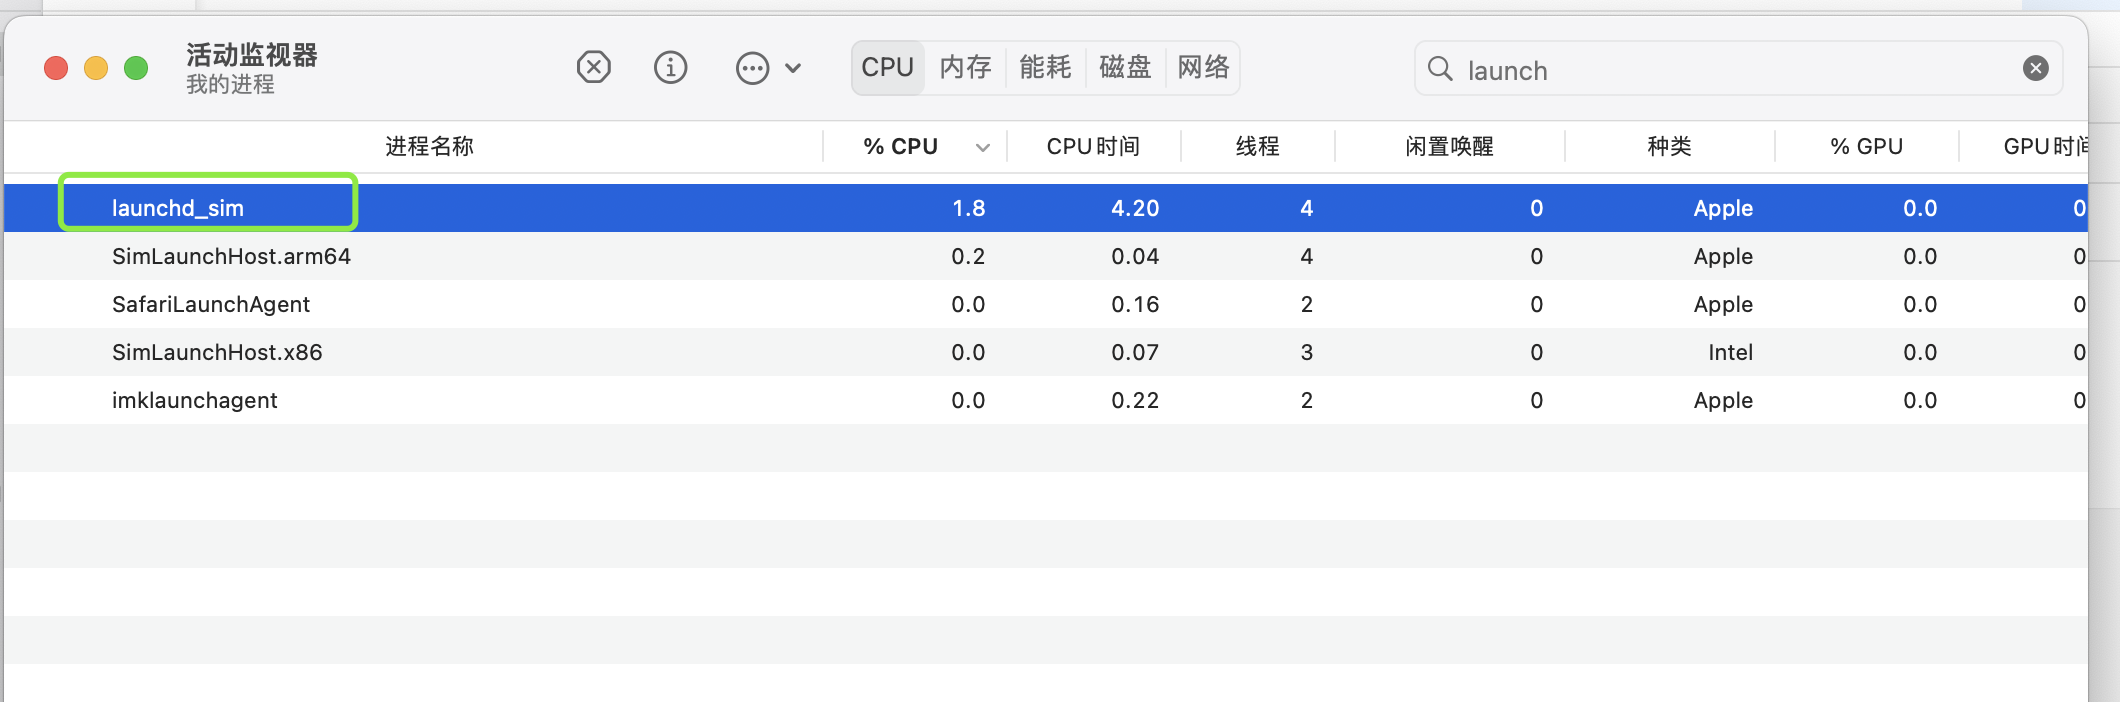2120x702 pixels.
Task: Sort by 闲置唤醒 column header
Action: tap(1449, 147)
